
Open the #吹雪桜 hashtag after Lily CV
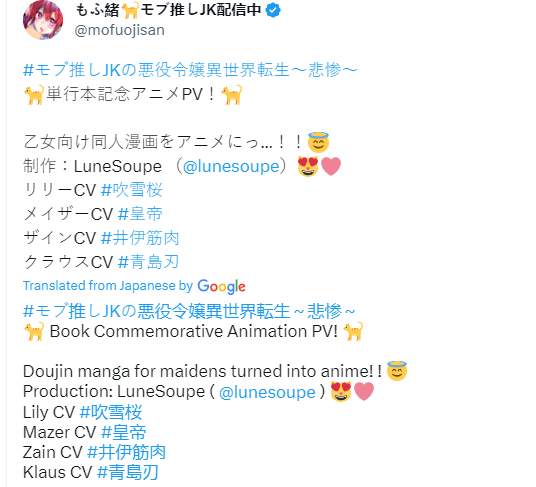click(x=111, y=412)
